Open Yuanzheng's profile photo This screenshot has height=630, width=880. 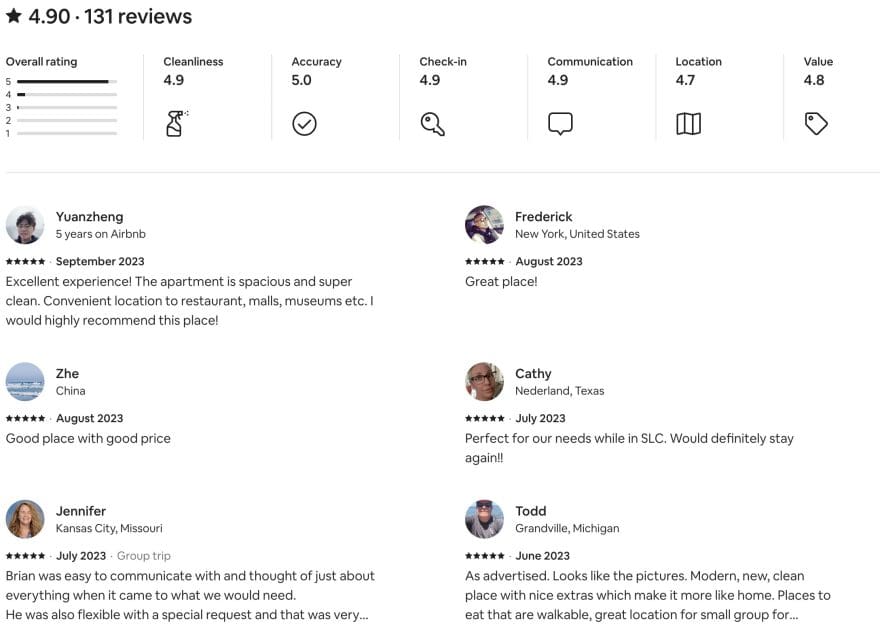pos(25,225)
